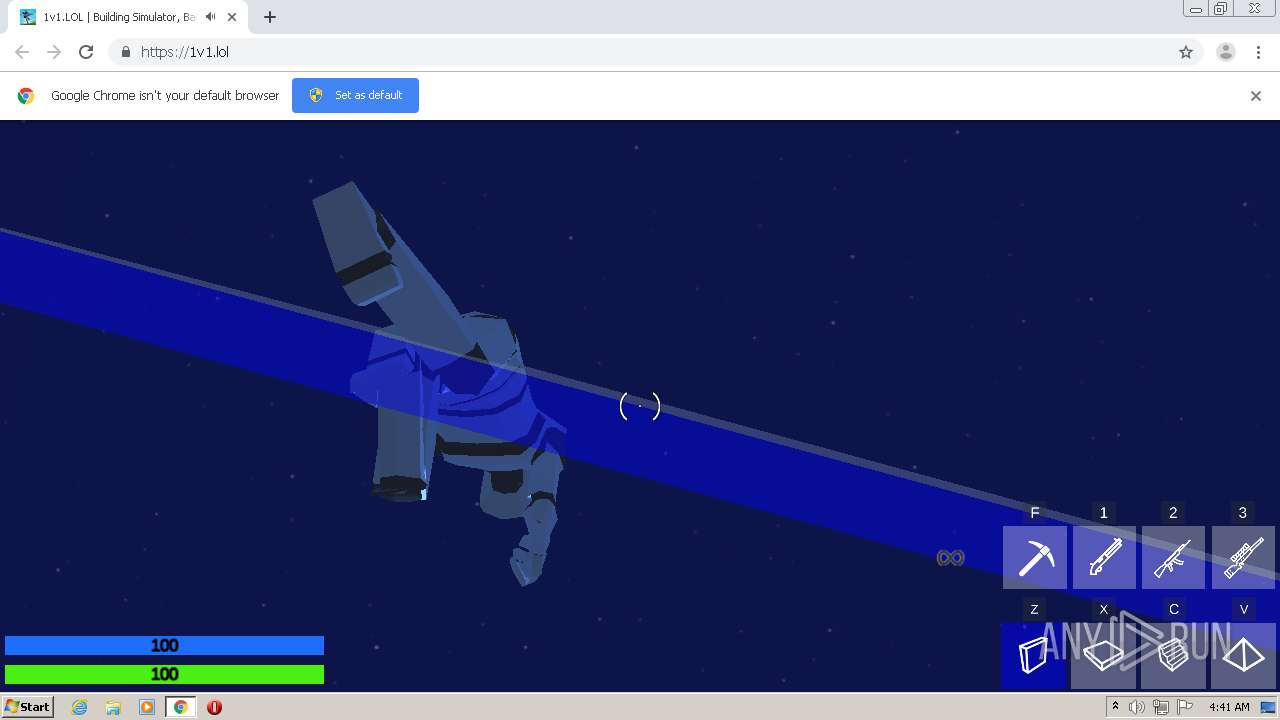
Task: Open the red antivirus taskbar icon
Action: click(x=214, y=707)
